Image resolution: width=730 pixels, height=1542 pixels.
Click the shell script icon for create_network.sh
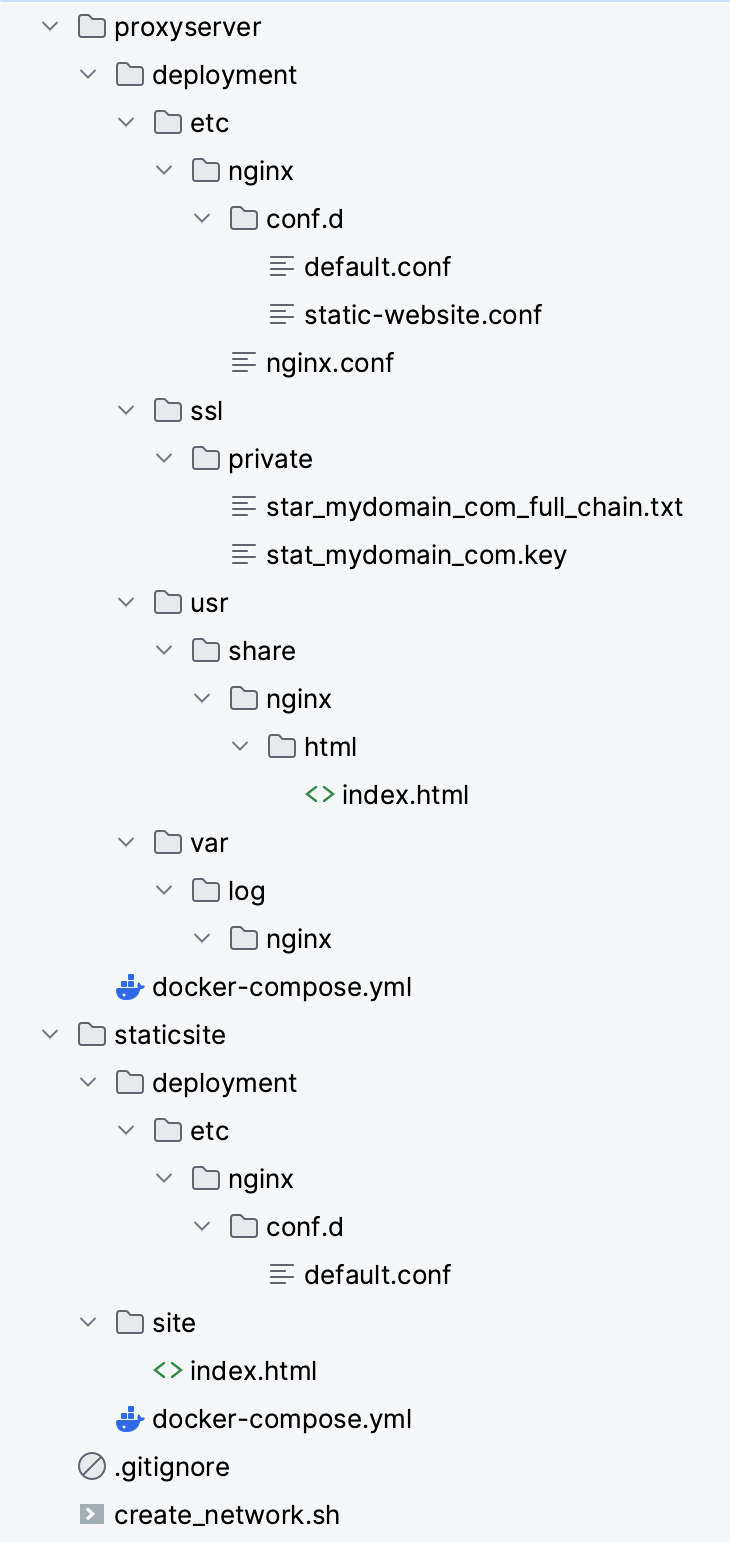click(92, 1515)
